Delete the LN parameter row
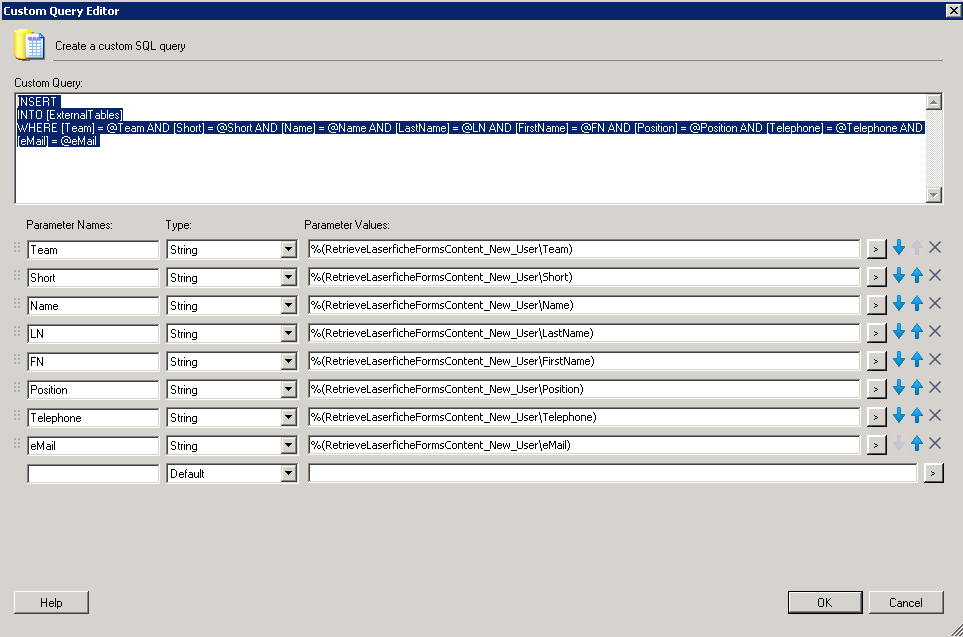Viewport: 963px width, 637px height. coord(935,332)
